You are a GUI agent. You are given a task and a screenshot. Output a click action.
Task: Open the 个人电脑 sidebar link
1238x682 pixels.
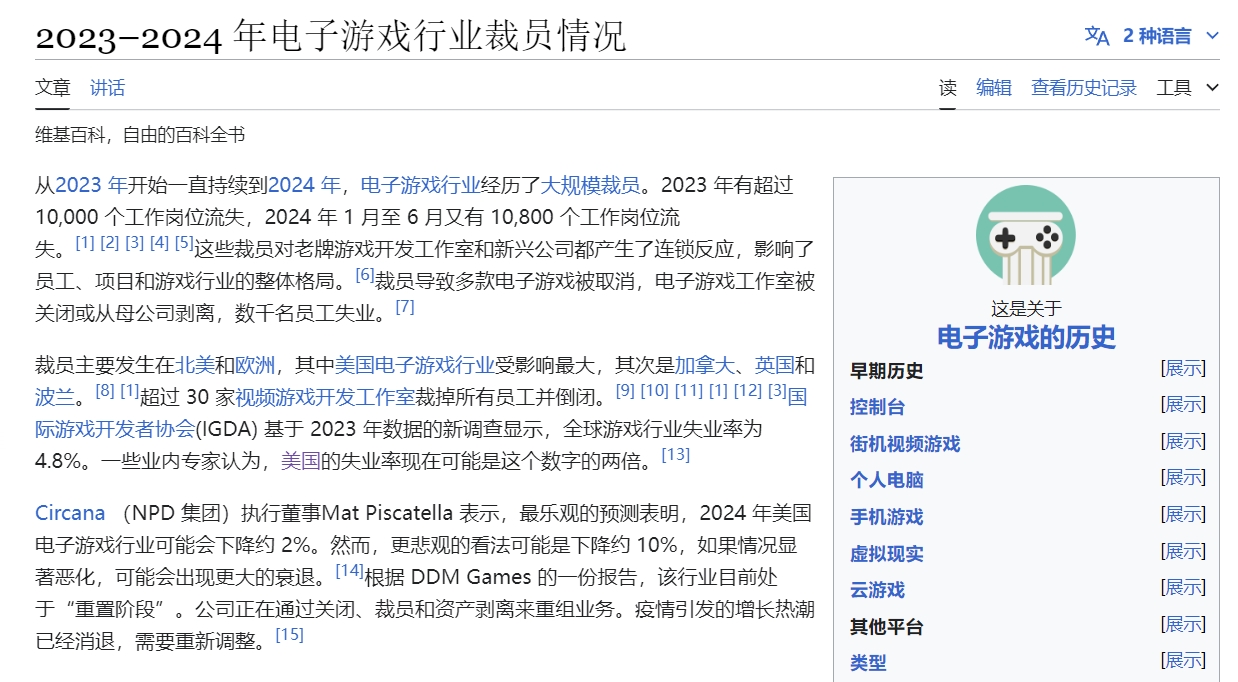tap(886, 480)
